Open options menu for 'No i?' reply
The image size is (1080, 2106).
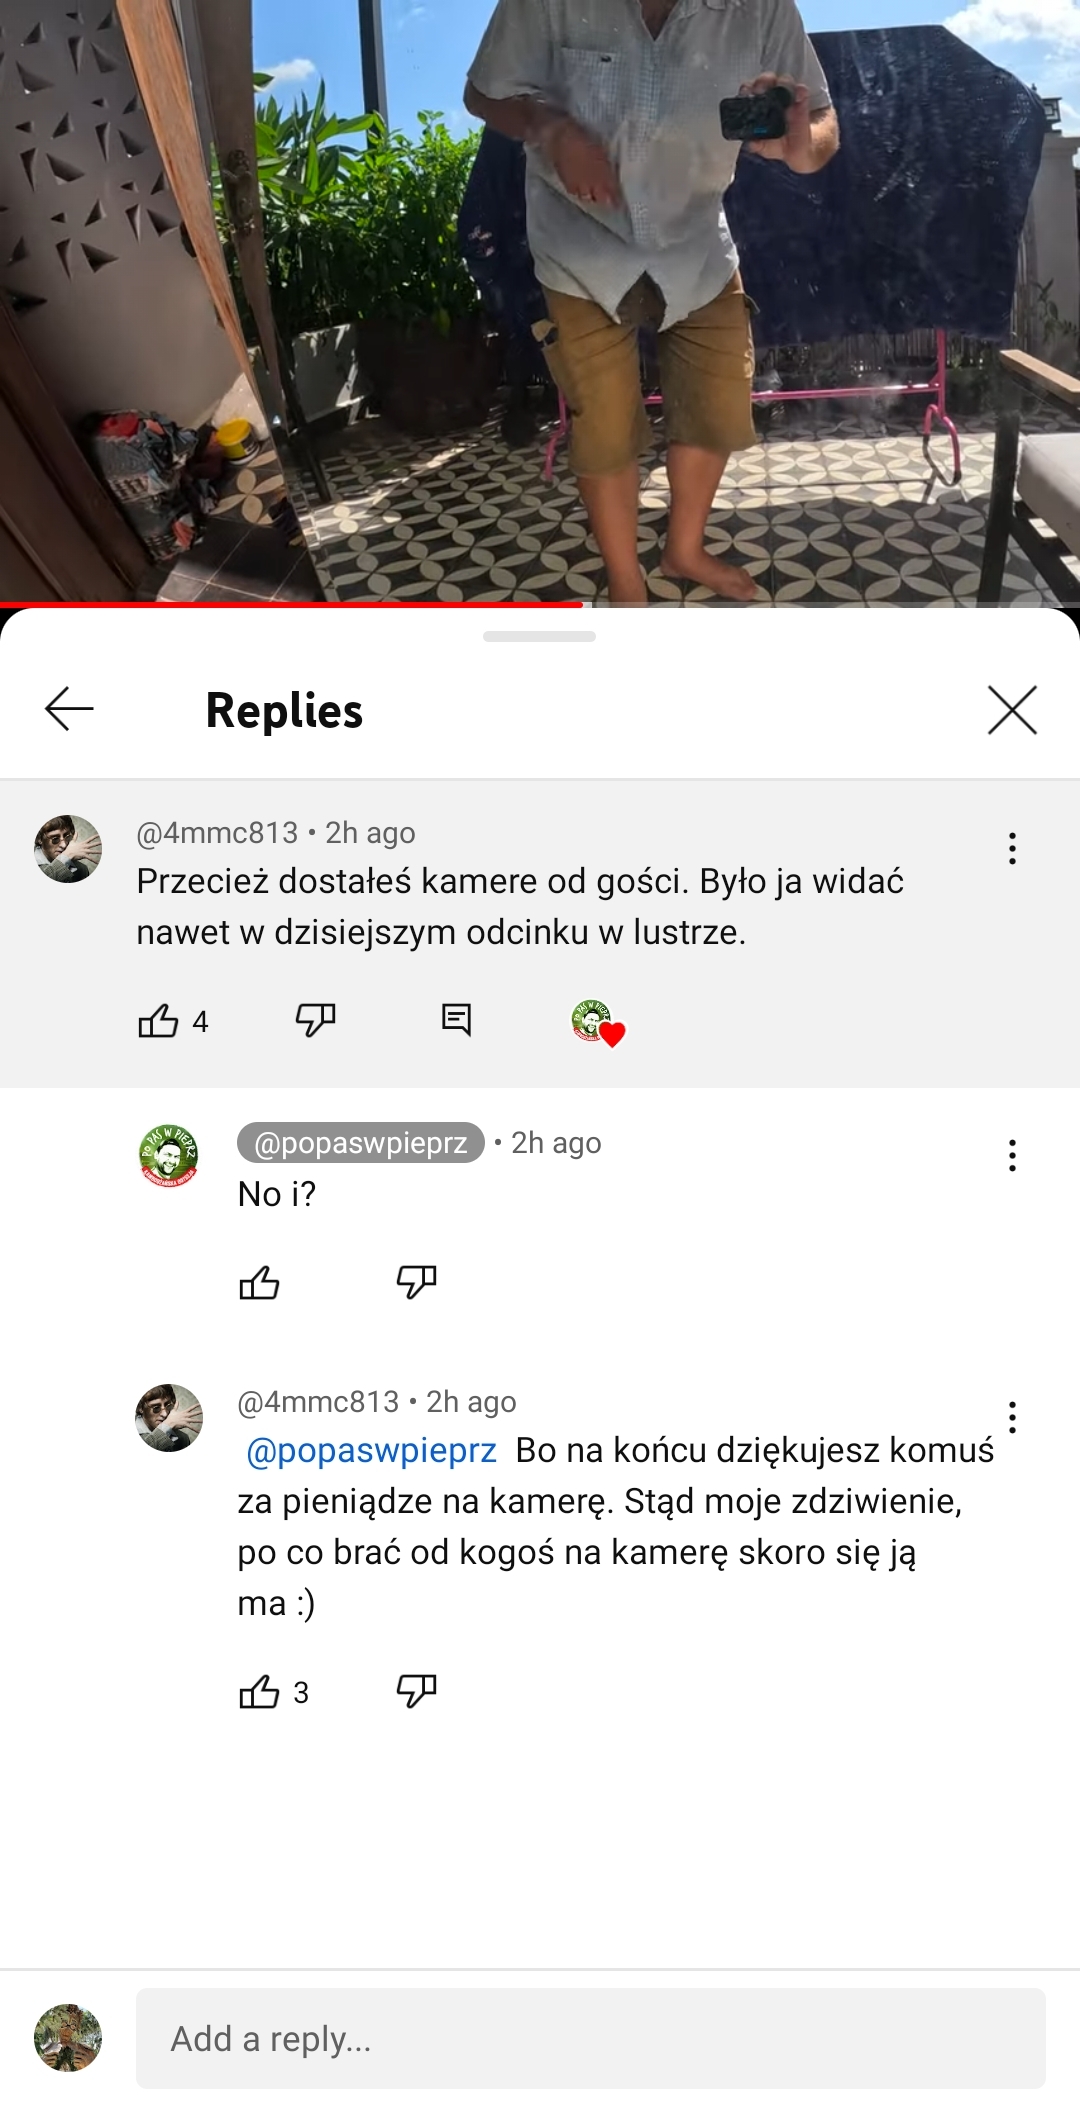(x=1012, y=1155)
